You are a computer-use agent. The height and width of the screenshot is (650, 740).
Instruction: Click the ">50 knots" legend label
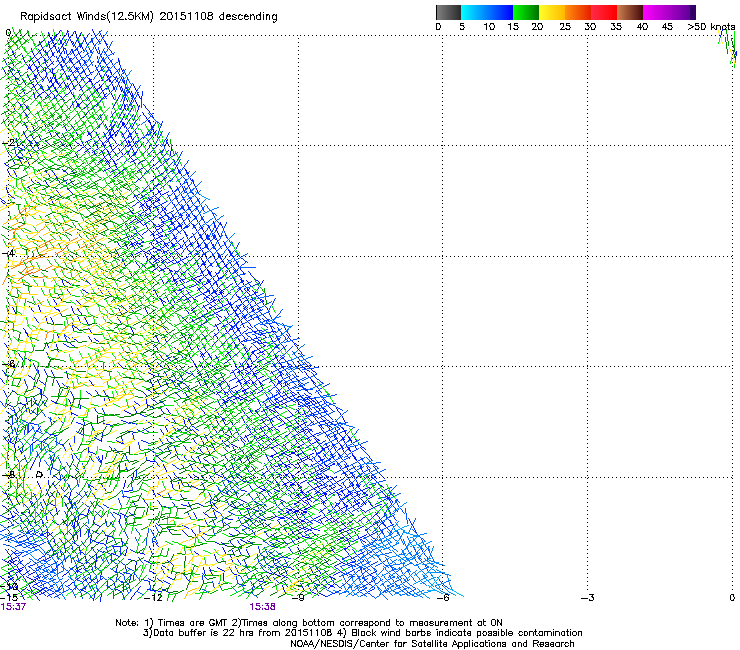[x=711, y=26]
